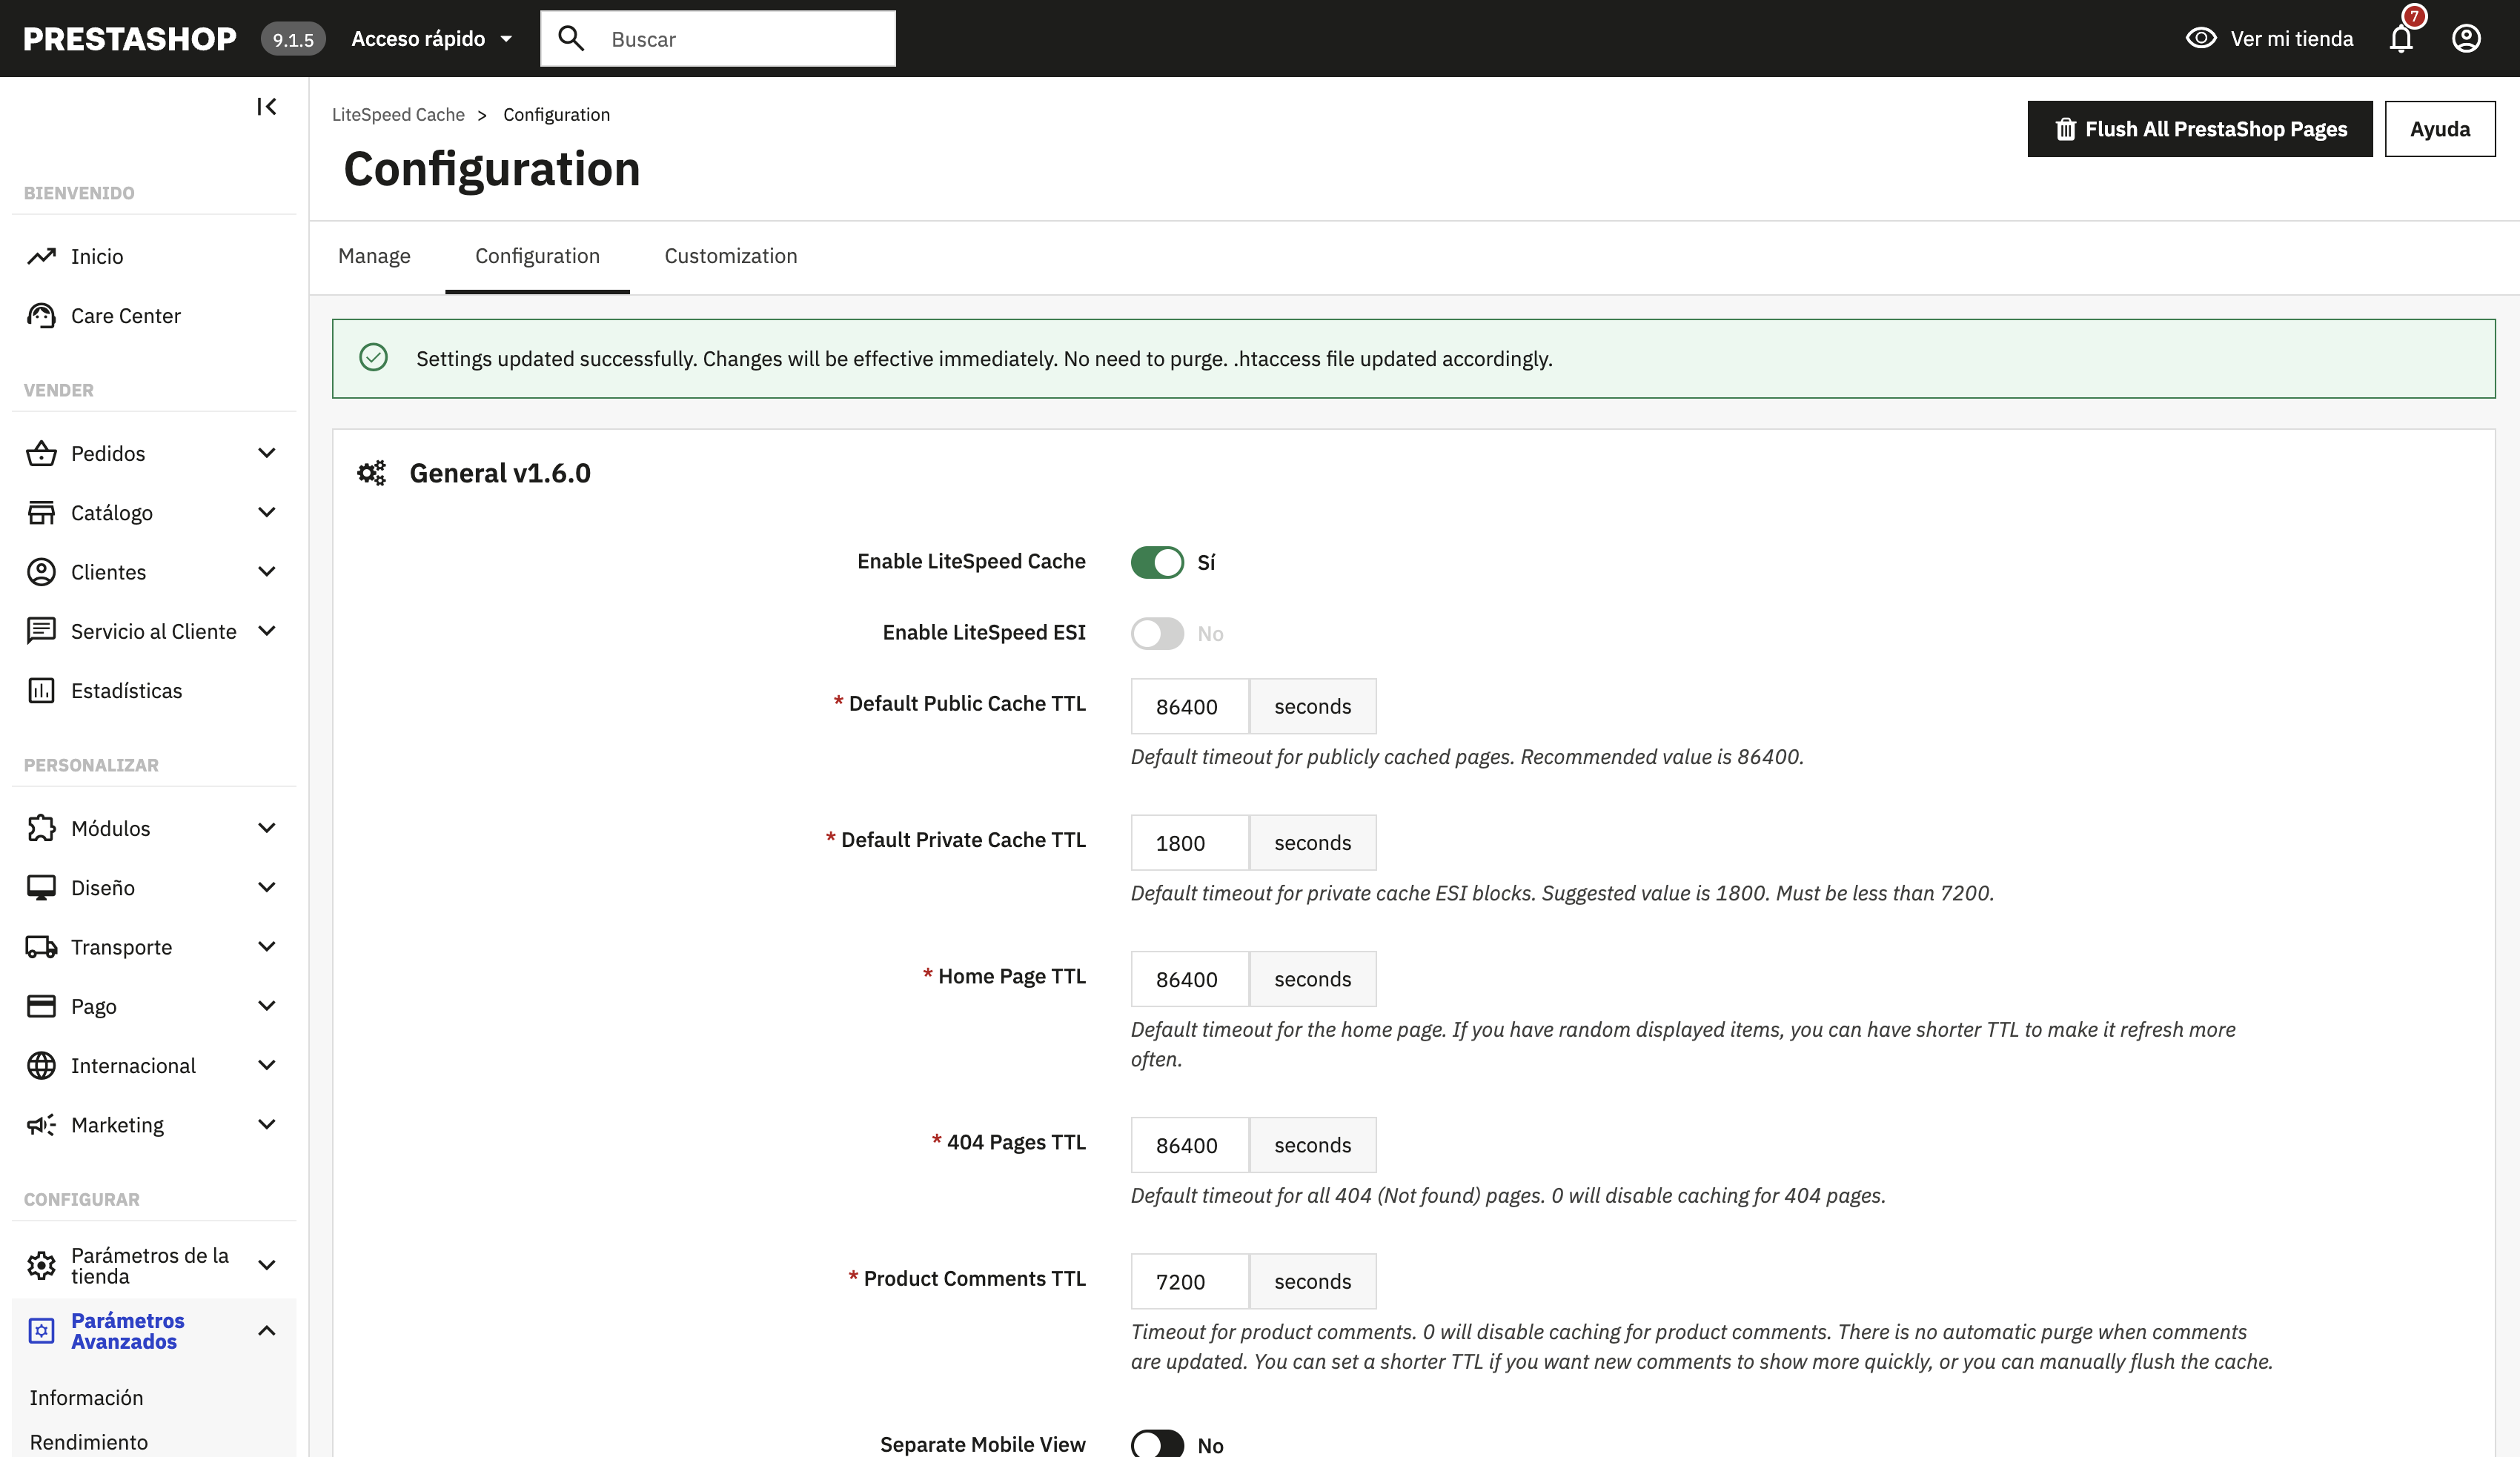Viewport: 2520px width, 1457px height.
Task: Expand Parámetros de la tienda chevron
Action: pos(266,1265)
